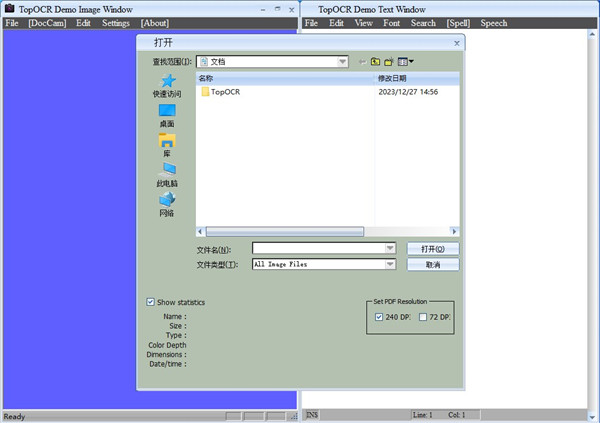Open the Libraries icon in sidebar
600x423 pixels.
(167, 140)
